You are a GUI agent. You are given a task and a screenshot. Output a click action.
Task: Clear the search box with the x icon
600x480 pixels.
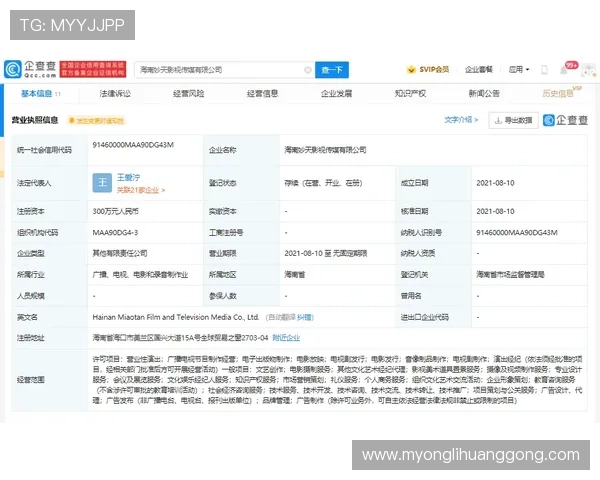308,70
